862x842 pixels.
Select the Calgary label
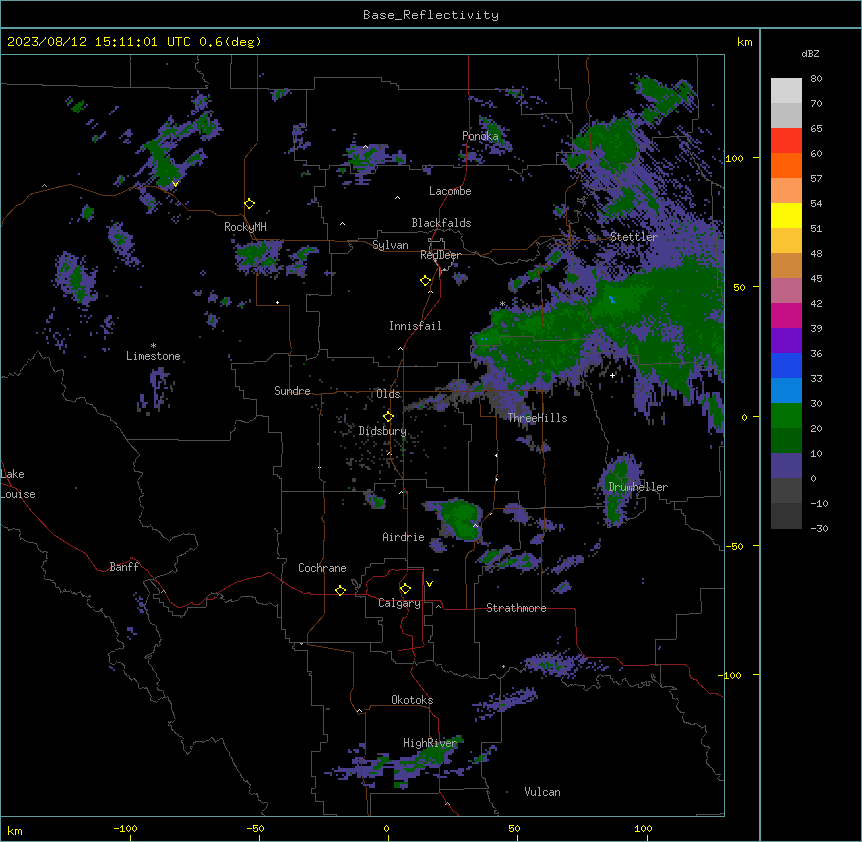(x=399, y=603)
